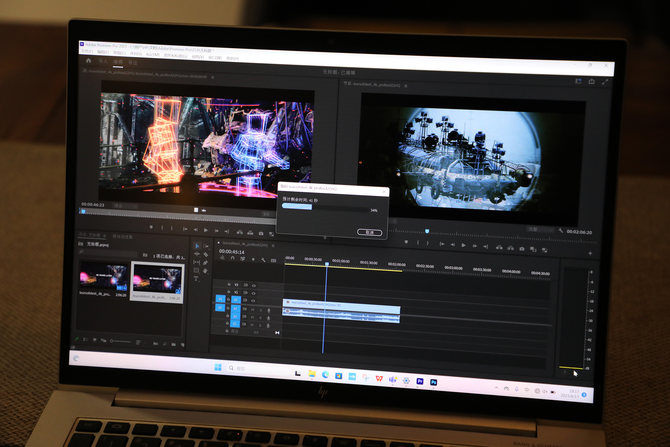Click Overwrite in the Source monitor
Screen dimensions: 670x447
point(250,232)
